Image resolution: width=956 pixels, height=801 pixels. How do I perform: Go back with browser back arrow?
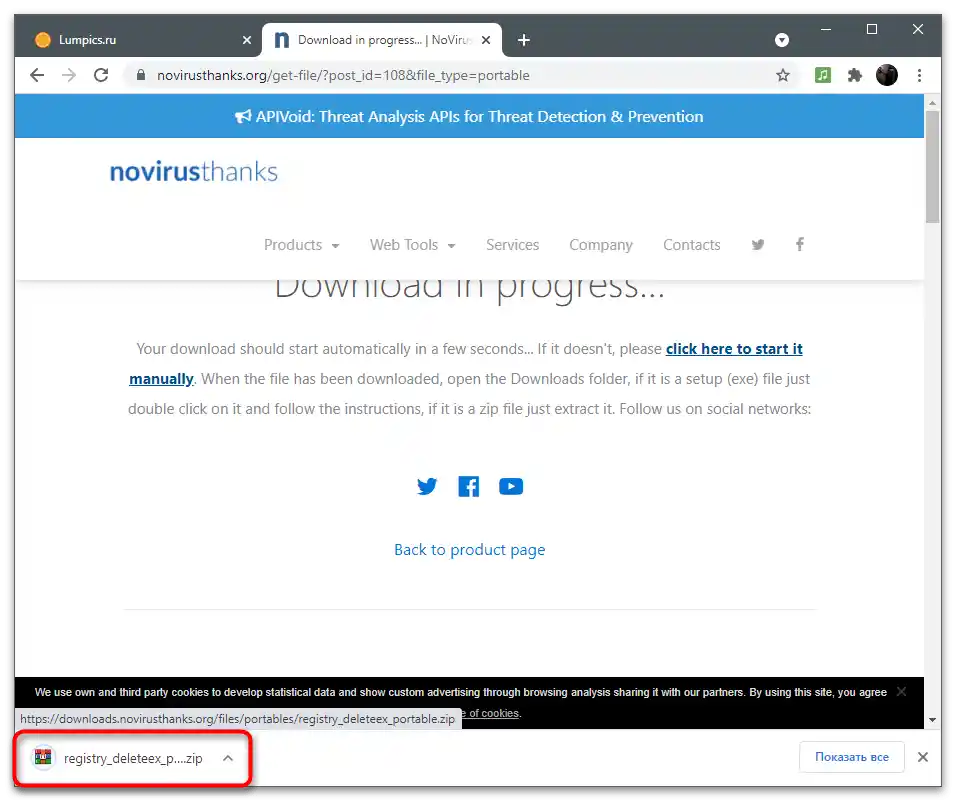pos(37,75)
